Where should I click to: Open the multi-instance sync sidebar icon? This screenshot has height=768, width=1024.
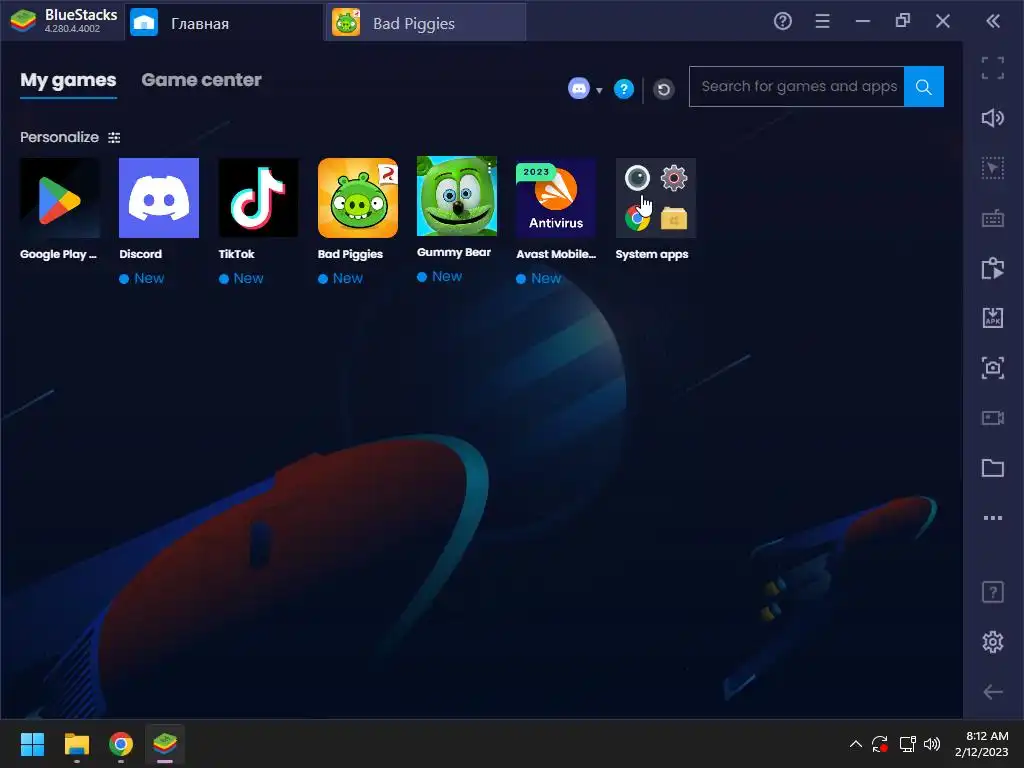tap(993, 268)
